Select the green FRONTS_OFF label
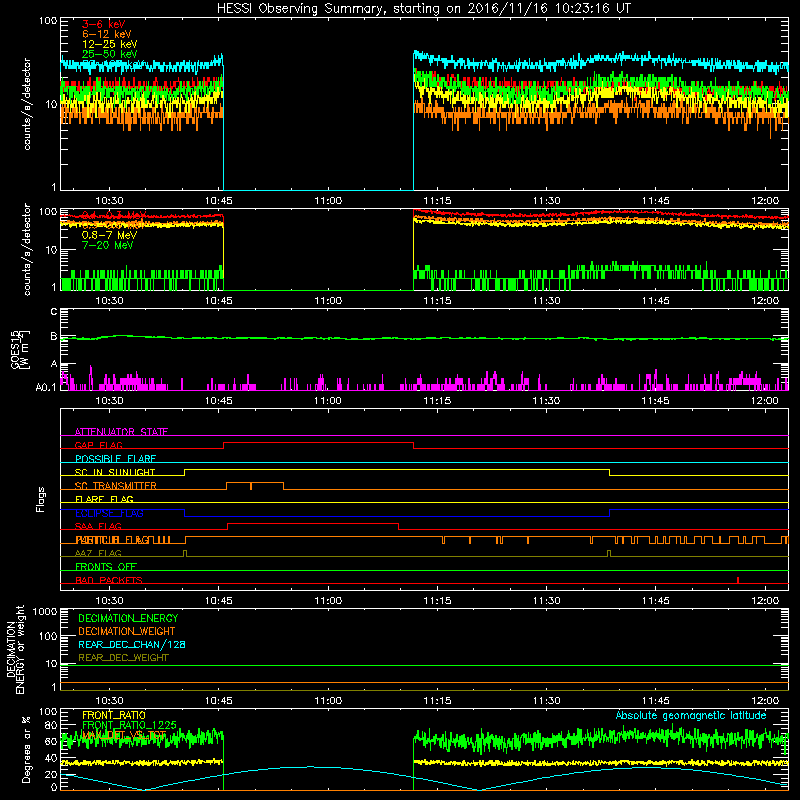The height and width of the screenshot is (800, 800). click(x=106, y=566)
